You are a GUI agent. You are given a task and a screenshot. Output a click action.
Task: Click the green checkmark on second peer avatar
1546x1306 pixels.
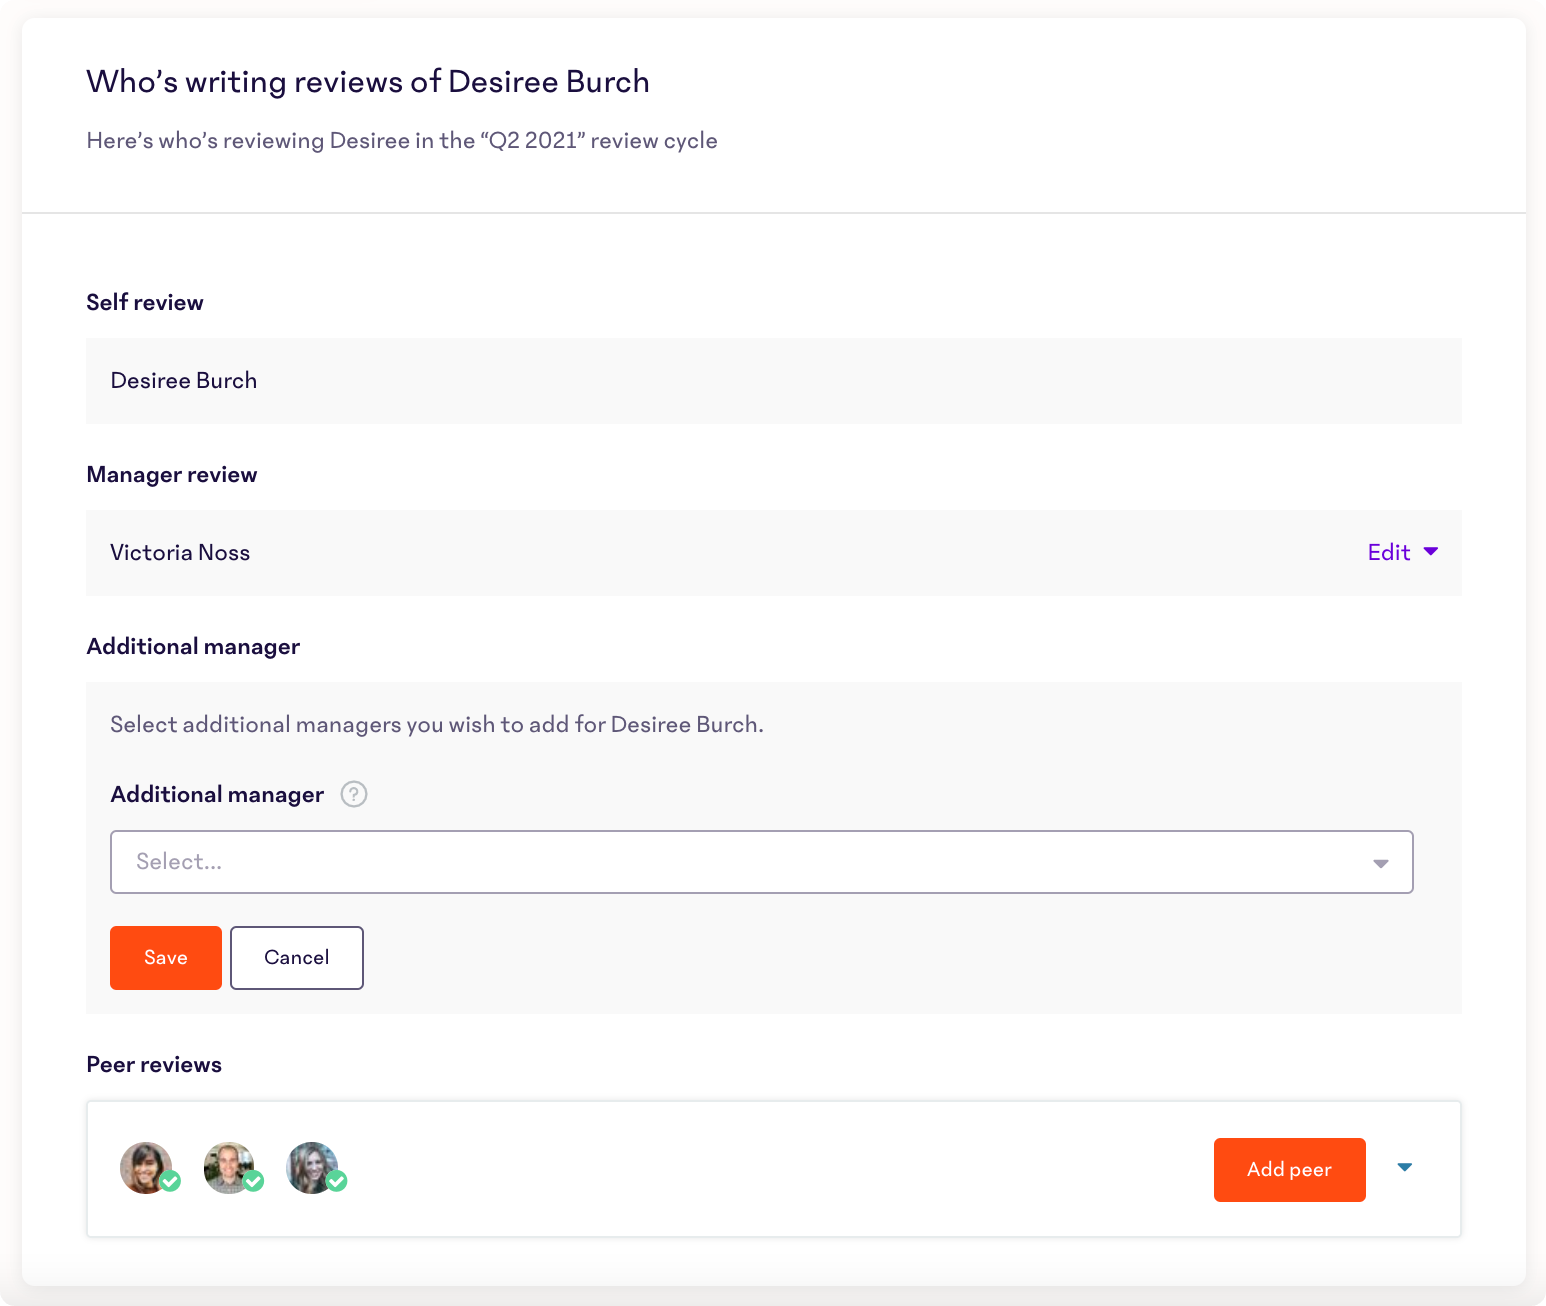pyautogui.click(x=254, y=1181)
